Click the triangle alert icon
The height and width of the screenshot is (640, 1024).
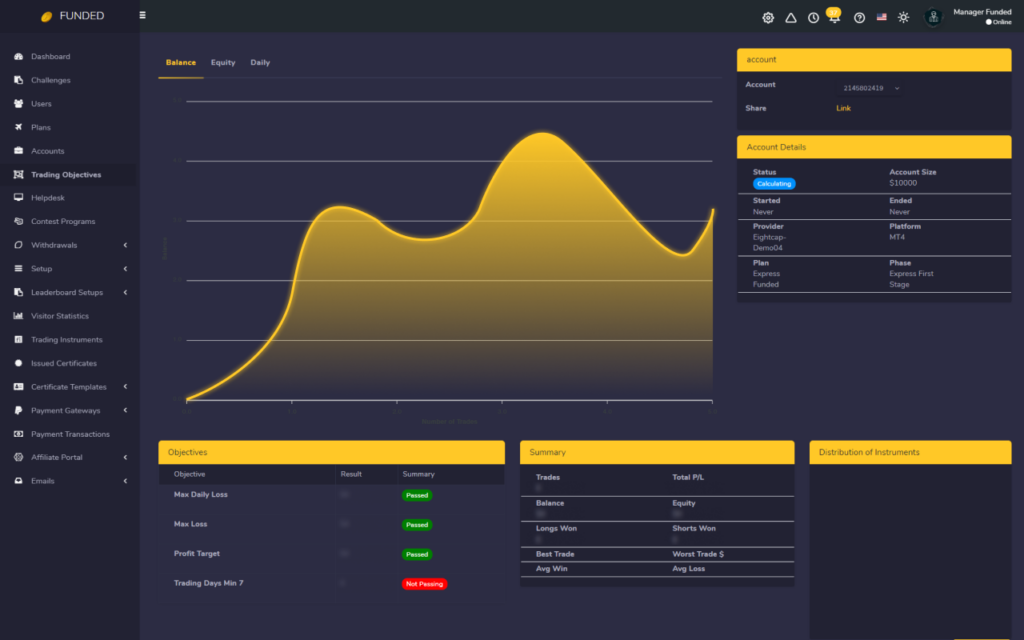click(x=791, y=18)
